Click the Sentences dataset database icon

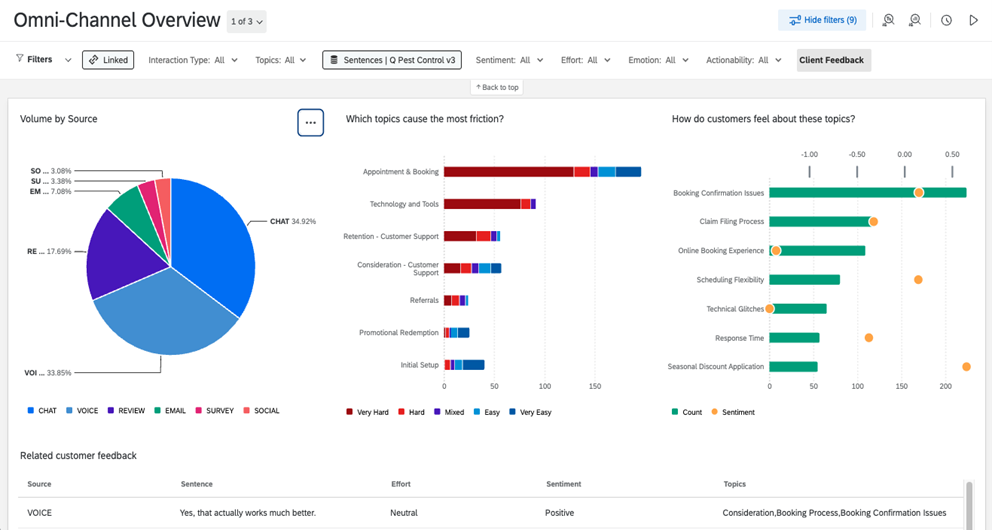(334, 60)
